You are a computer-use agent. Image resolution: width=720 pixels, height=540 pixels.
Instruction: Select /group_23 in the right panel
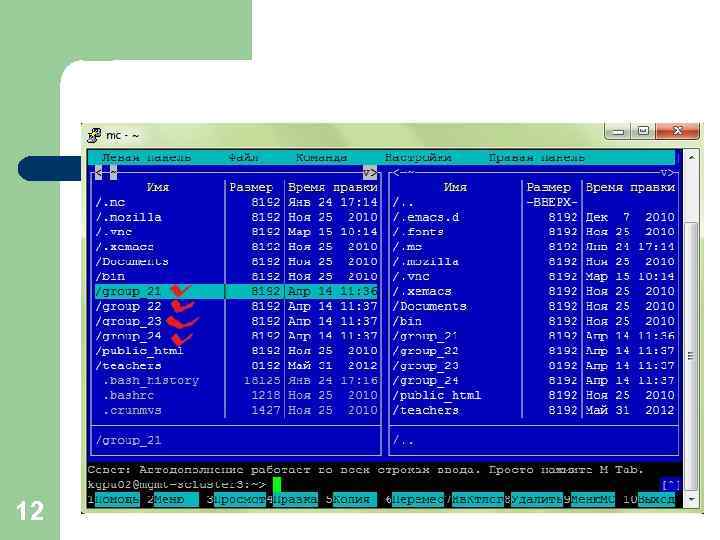pyautogui.click(x=534, y=366)
